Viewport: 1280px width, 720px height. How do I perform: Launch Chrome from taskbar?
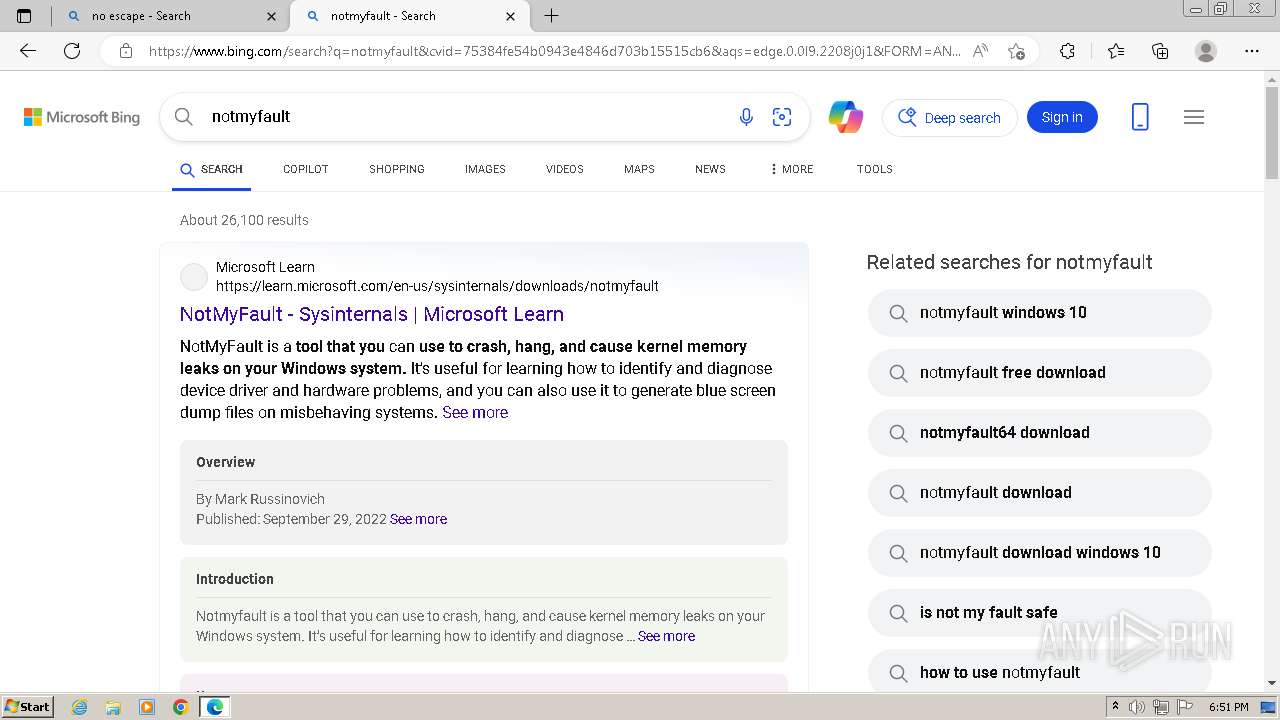click(180, 707)
